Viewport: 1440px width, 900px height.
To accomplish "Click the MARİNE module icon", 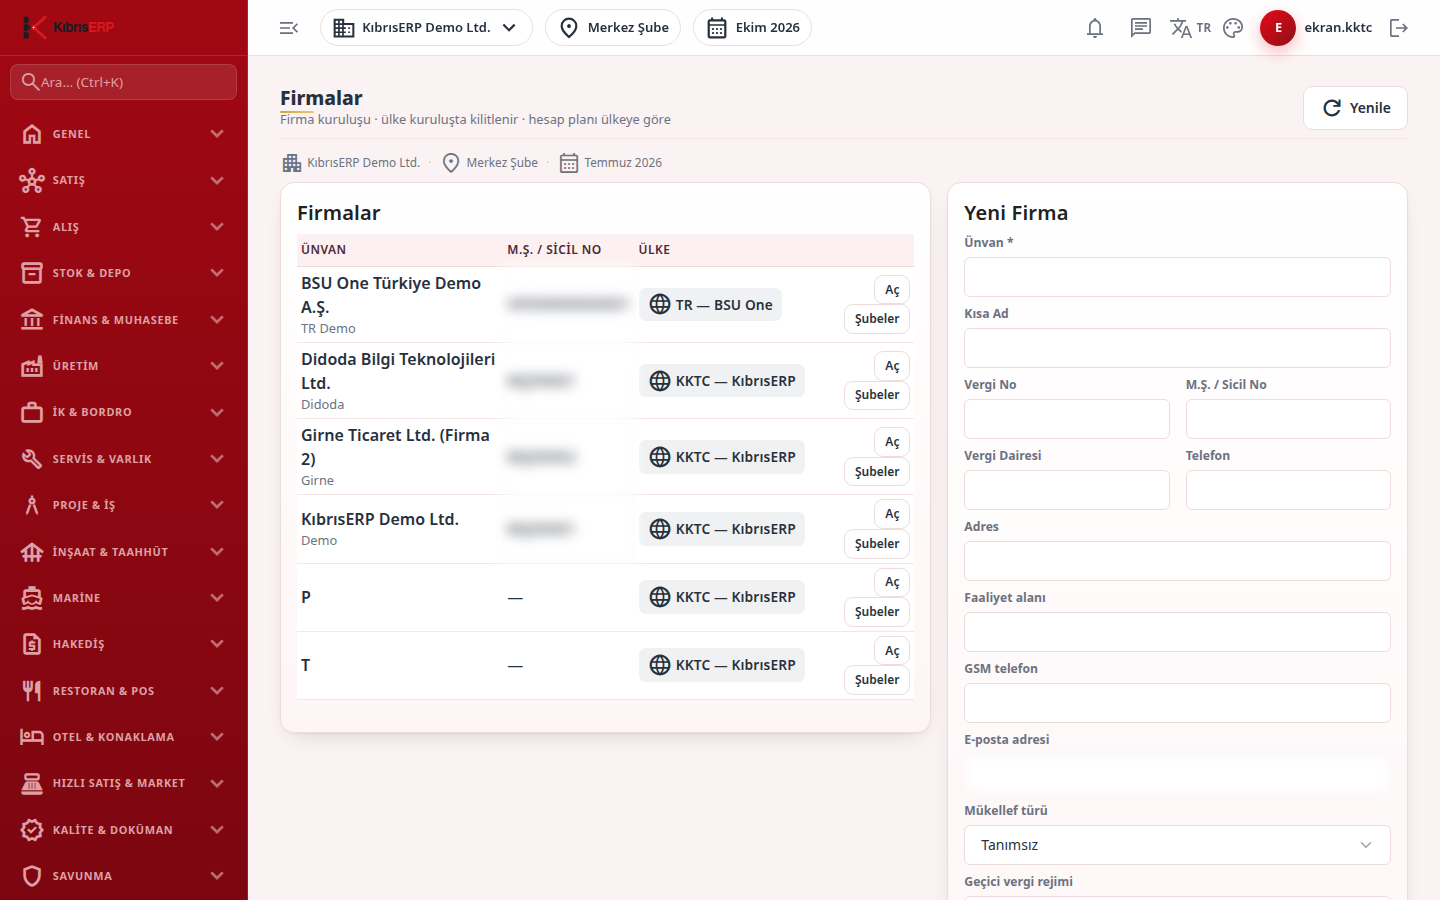I will [x=32, y=598].
